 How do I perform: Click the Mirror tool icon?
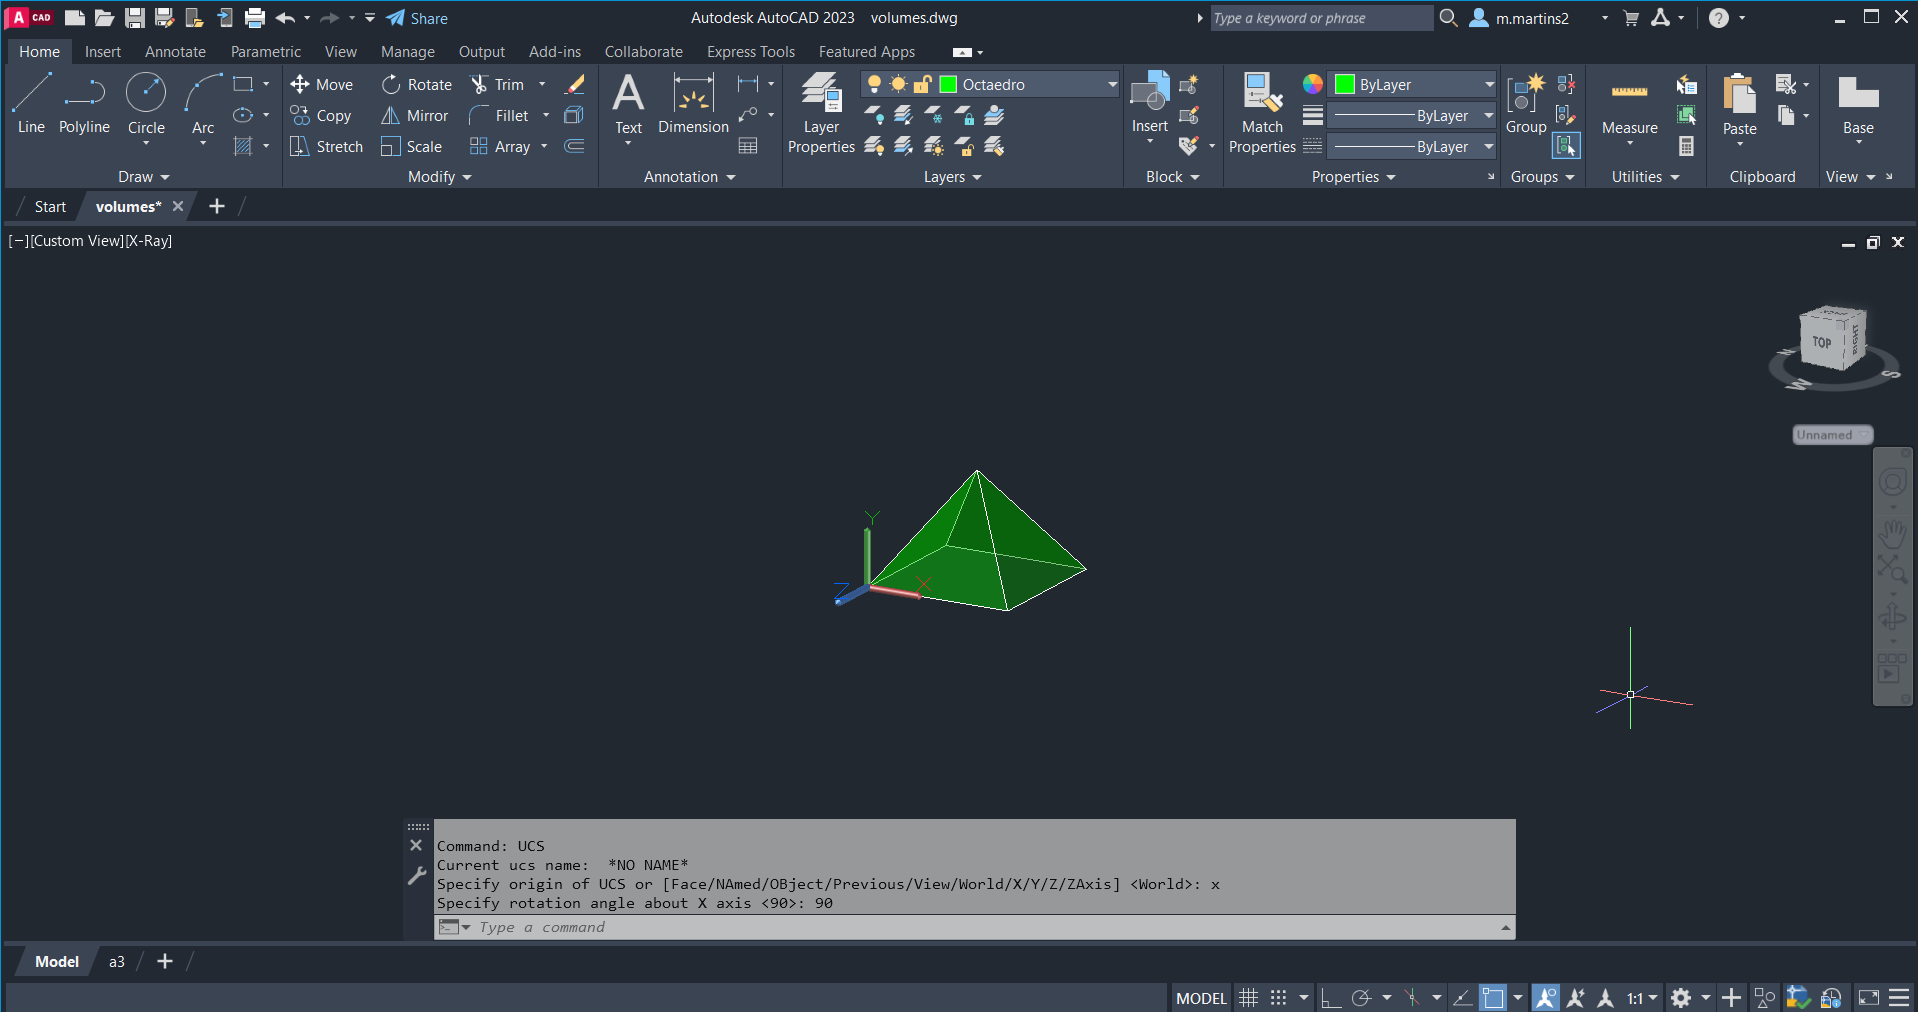pos(391,116)
